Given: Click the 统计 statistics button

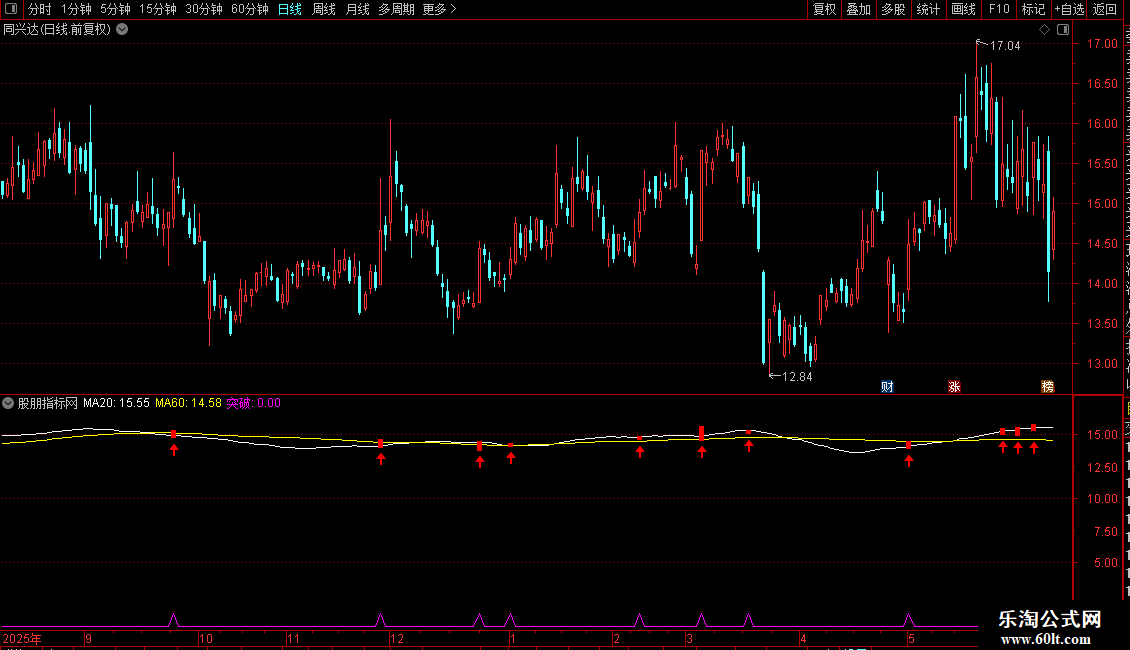Looking at the screenshot, I should tap(928, 9).
